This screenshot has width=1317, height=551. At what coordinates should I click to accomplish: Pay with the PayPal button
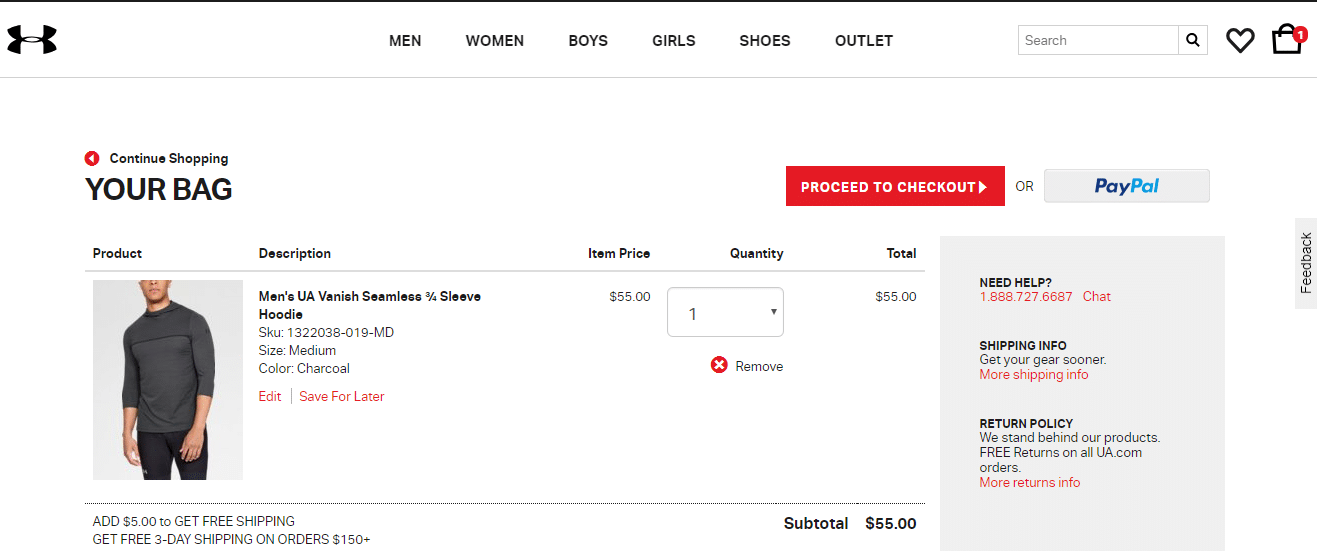(x=1126, y=186)
